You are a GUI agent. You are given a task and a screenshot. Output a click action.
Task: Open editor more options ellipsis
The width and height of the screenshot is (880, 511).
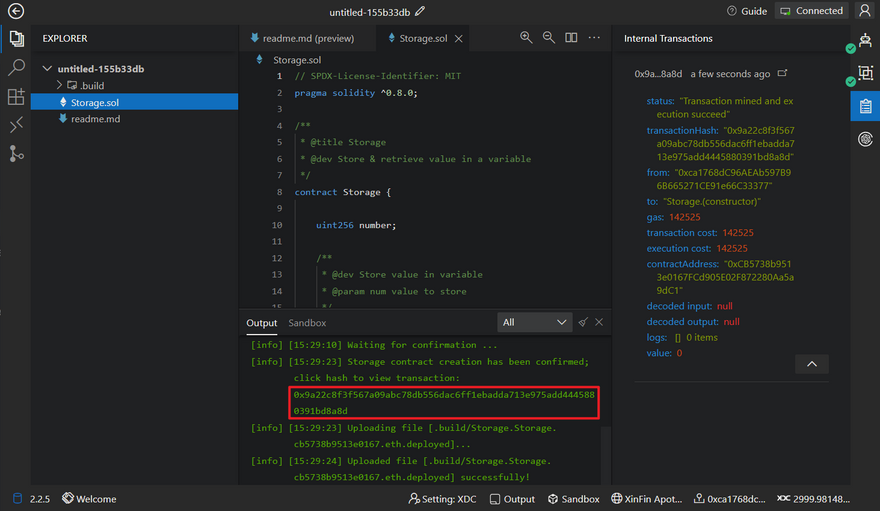594,38
